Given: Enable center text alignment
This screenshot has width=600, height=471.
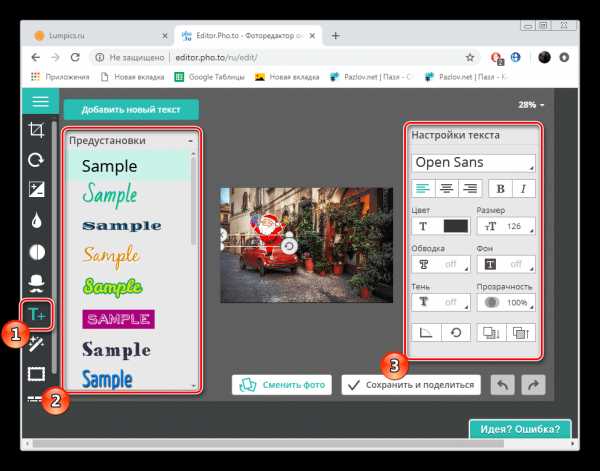Looking at the screenshot, I should 447,188.
